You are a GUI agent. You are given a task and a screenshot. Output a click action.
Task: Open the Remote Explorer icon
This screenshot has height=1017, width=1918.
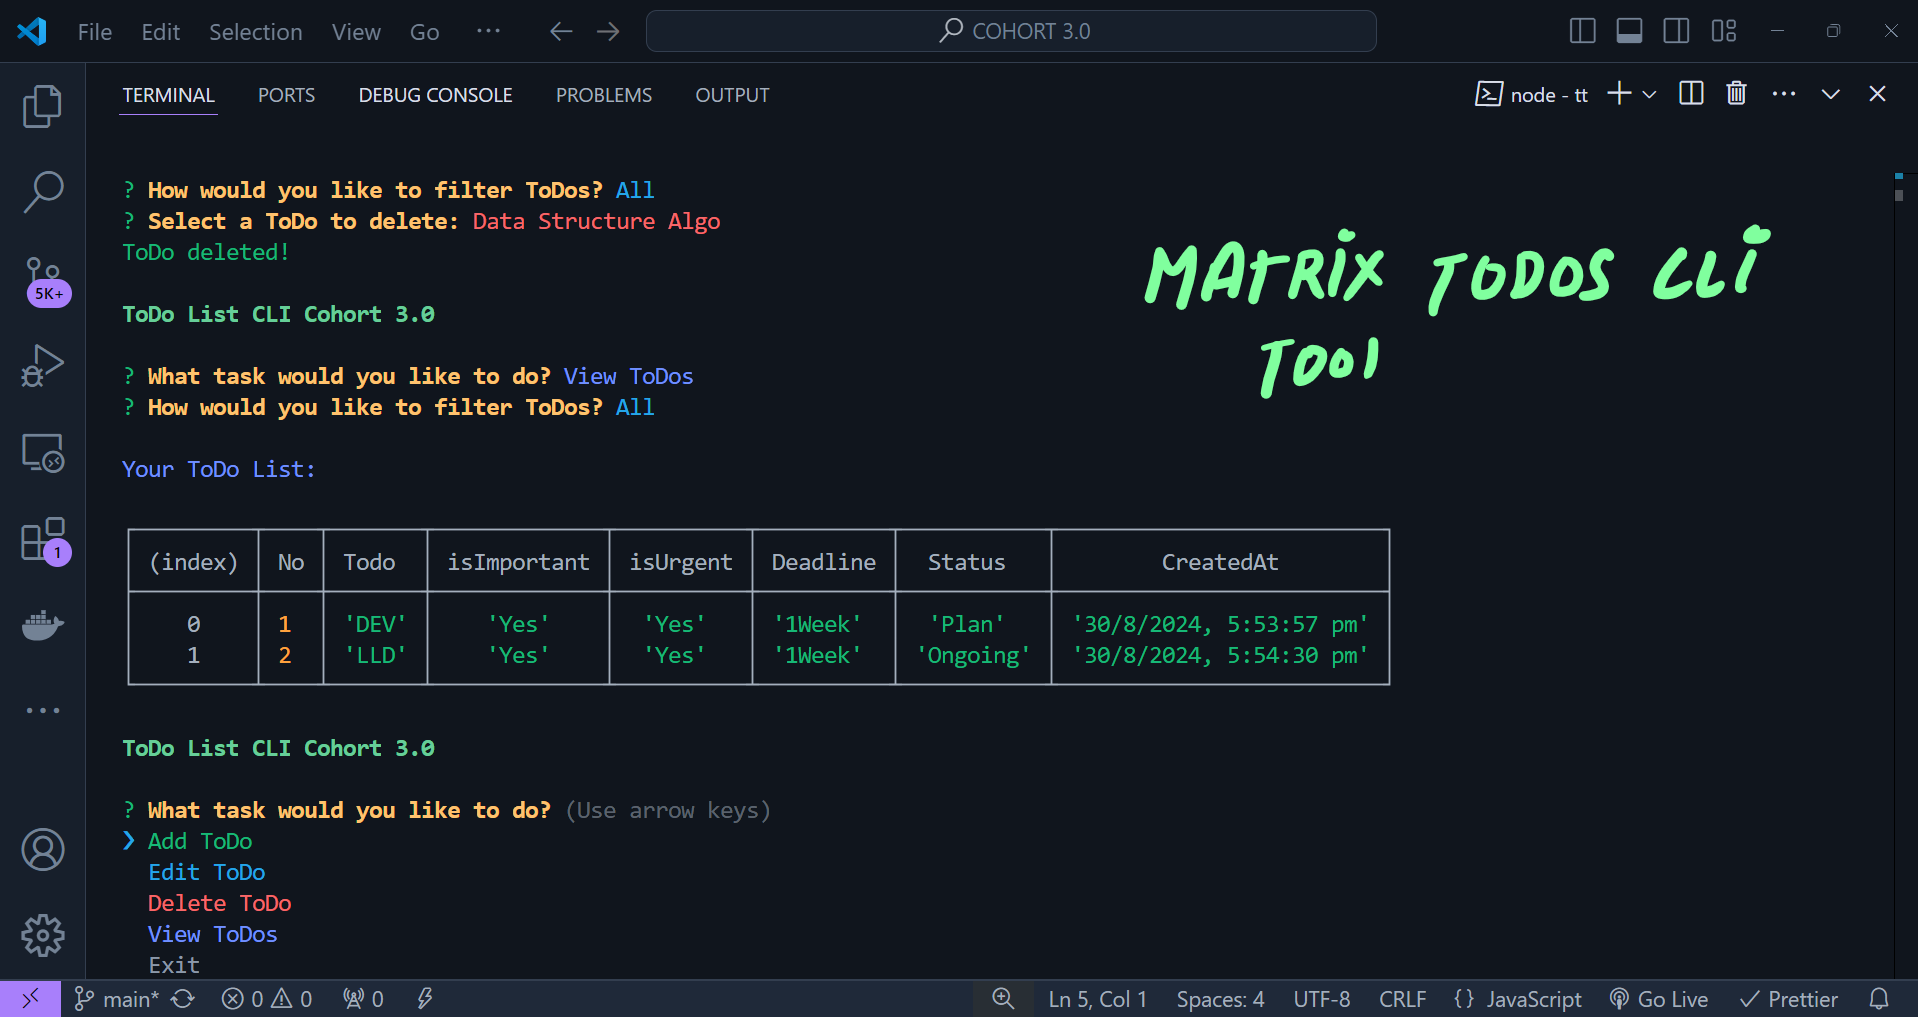[x=43, y=453]
